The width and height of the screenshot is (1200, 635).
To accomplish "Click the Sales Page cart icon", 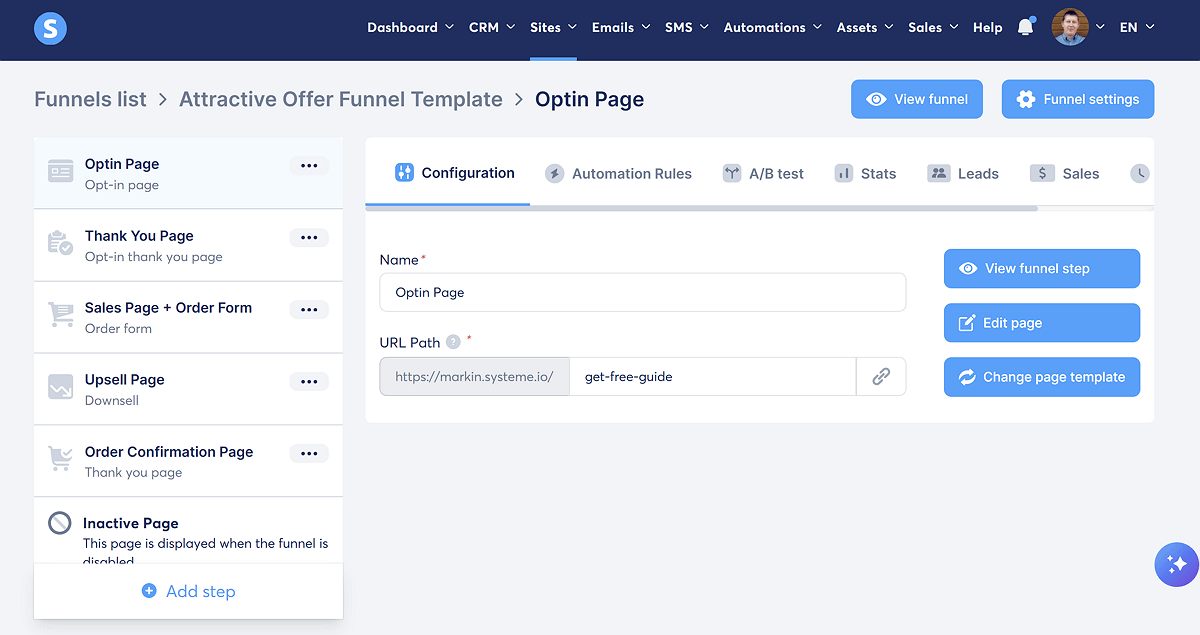I will pyautogui.click(x=61, y=315).
